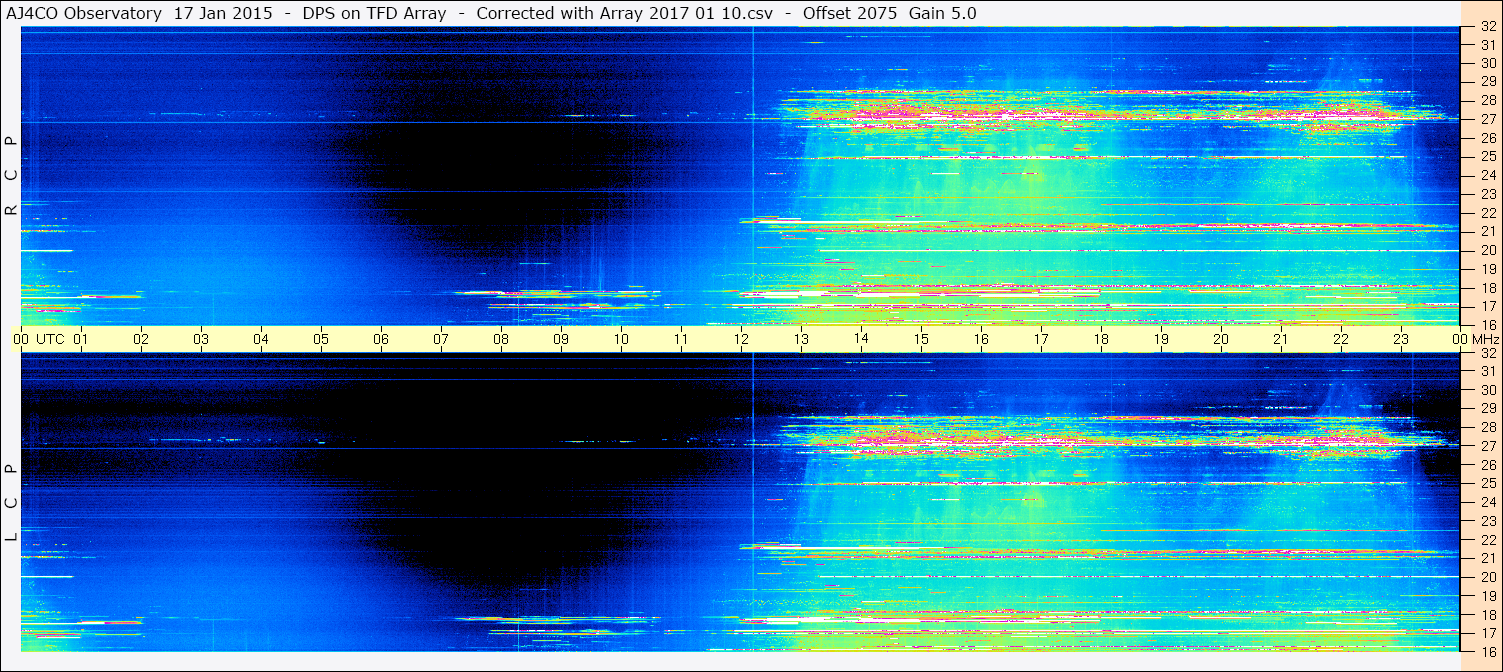Pick 20 on the LCP frequency scale
This screenshot has height=672, width=1503.
[1488, 577]
